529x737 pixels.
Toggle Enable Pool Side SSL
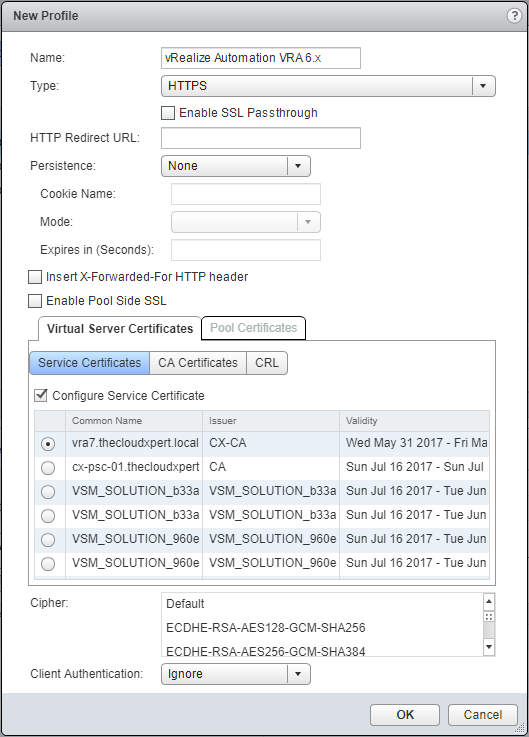pyautogui.click(x=35, y=301)
